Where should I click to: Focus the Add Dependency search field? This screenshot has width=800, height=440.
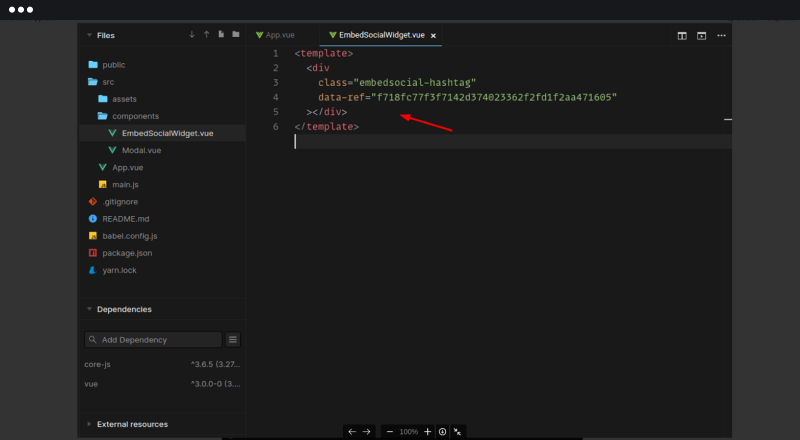(153, 339)
